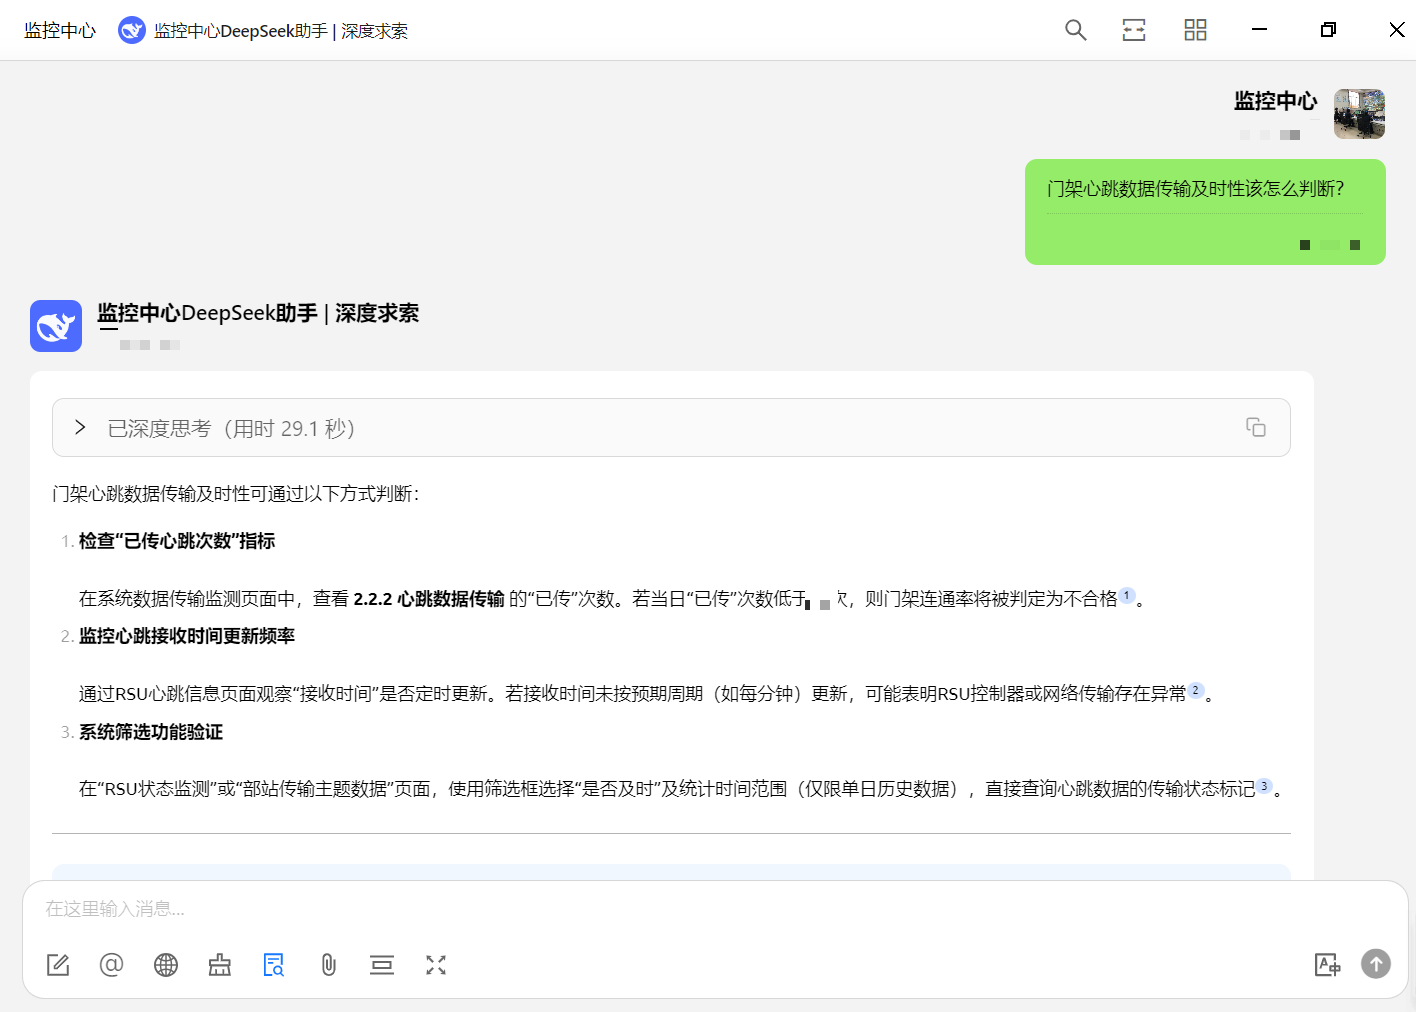Click the DeepSeek whale logo in the title bar
The height and width of the screenshot is (1012, 1416).
coord(132,31)
